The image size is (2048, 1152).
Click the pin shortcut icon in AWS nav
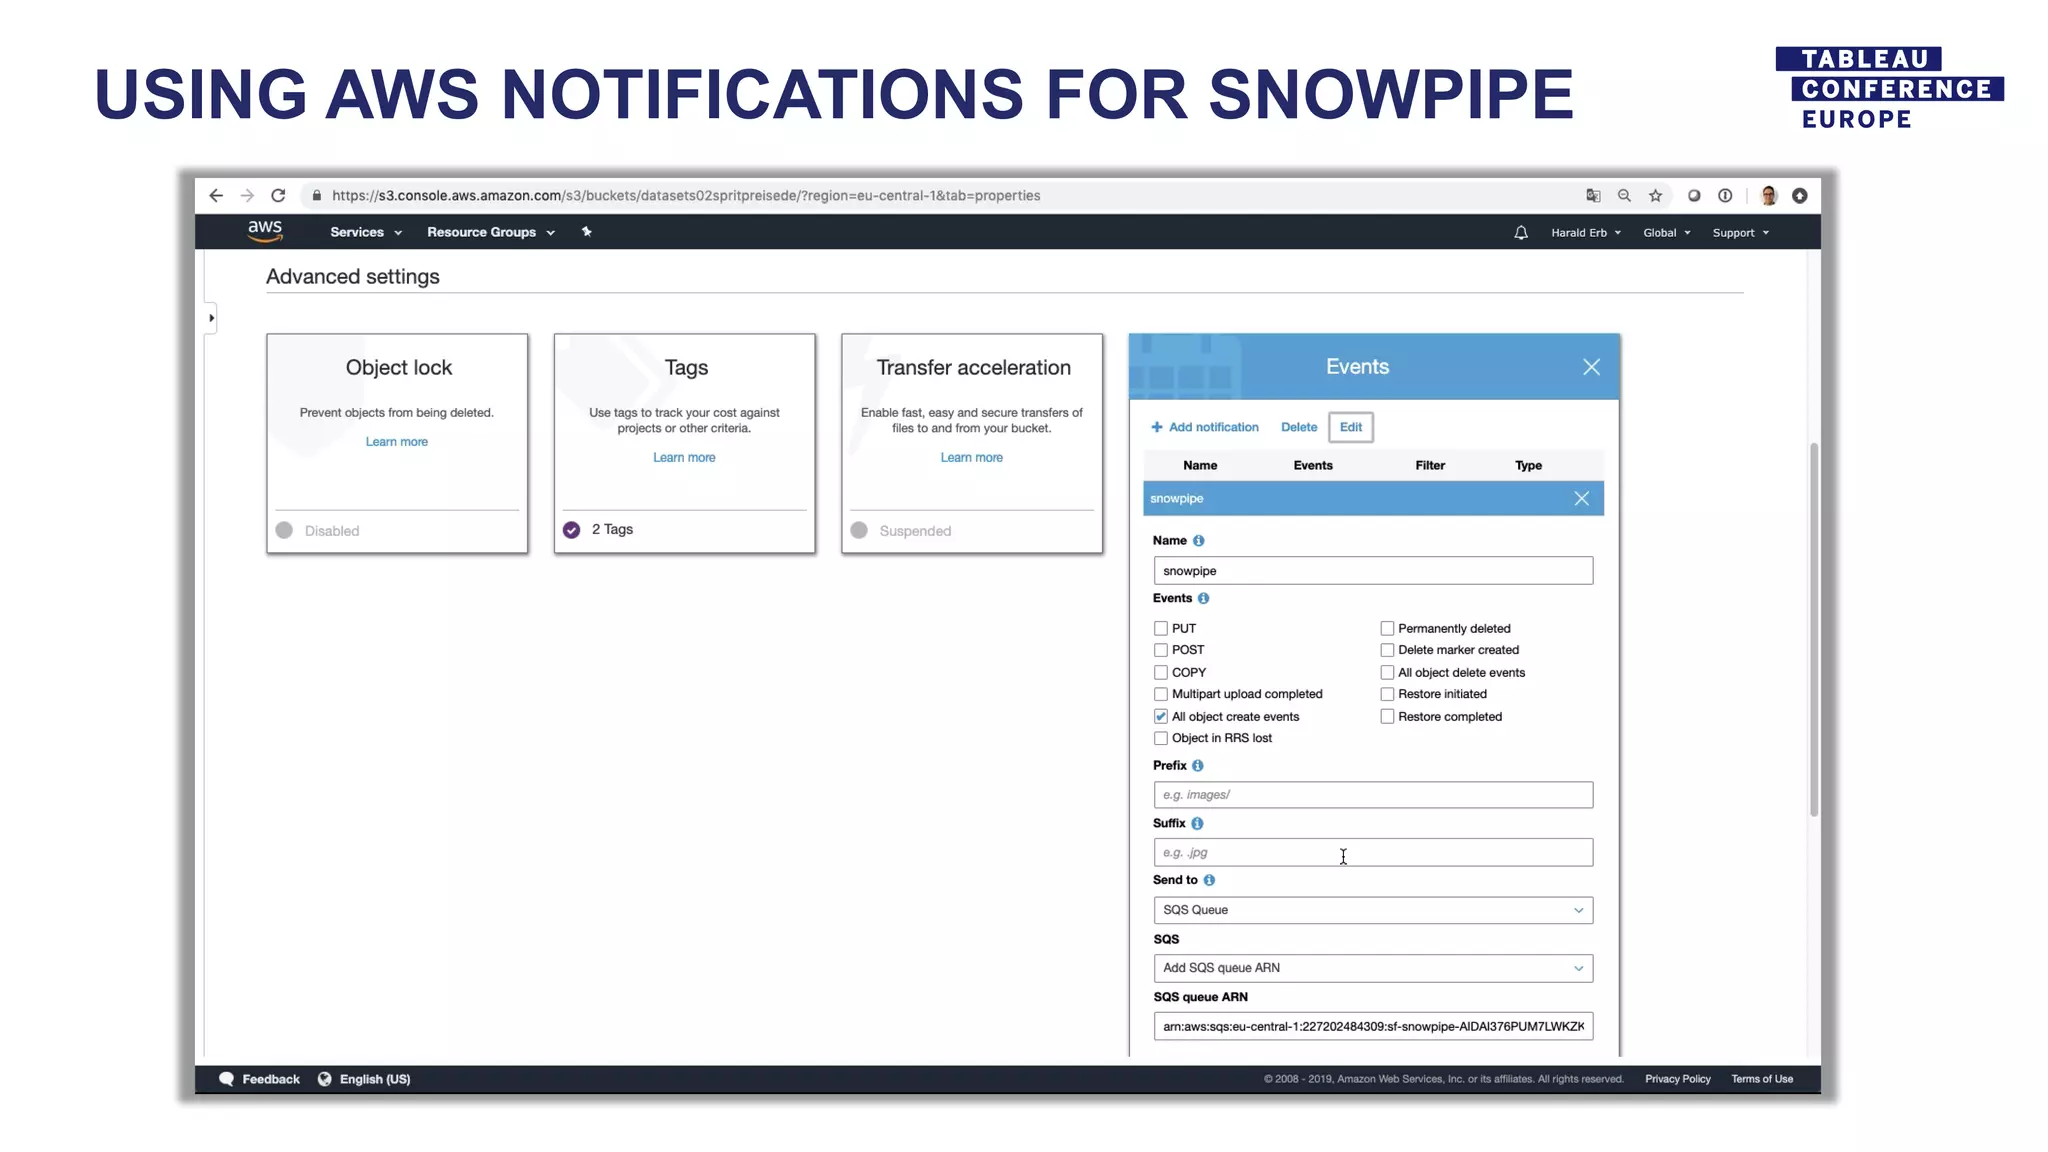(587, 232)
